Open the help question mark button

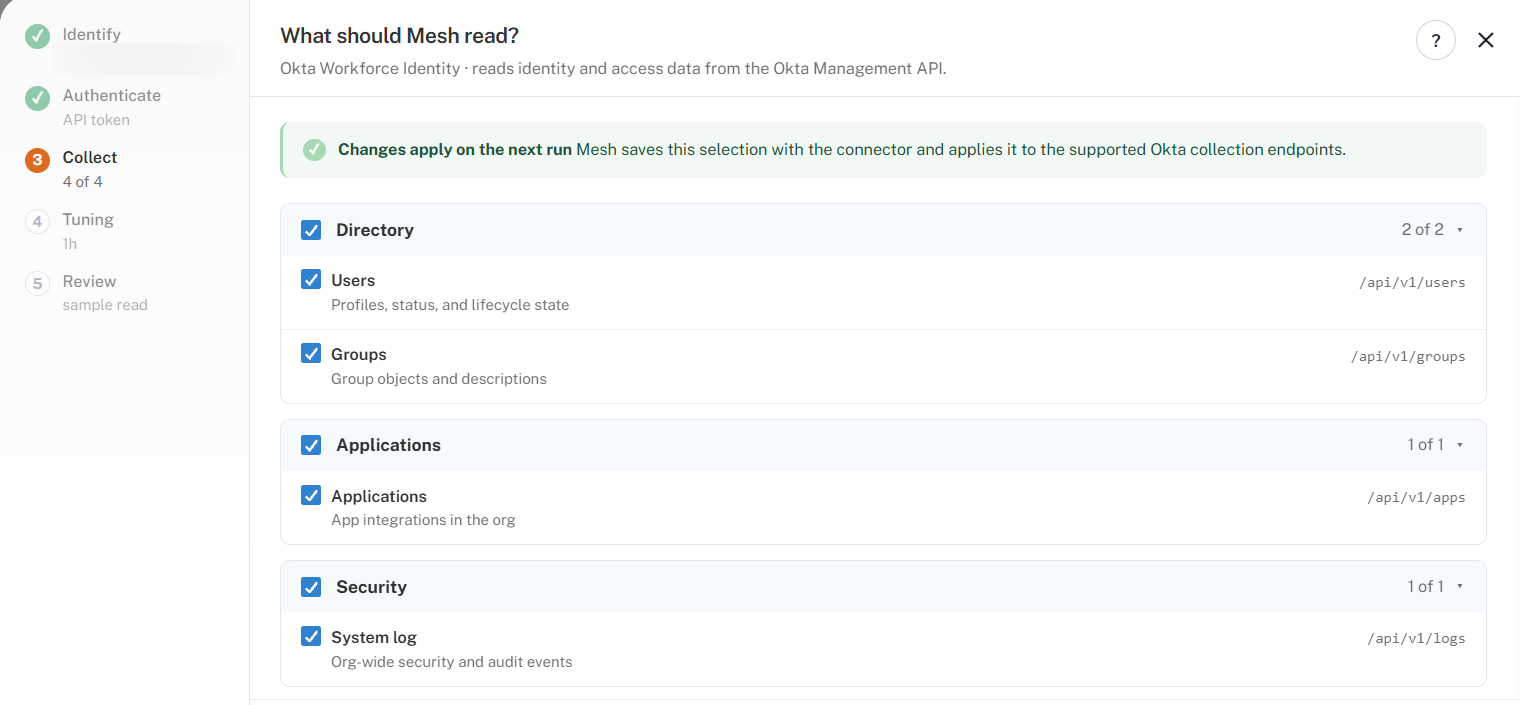[x=1436, y=40]
